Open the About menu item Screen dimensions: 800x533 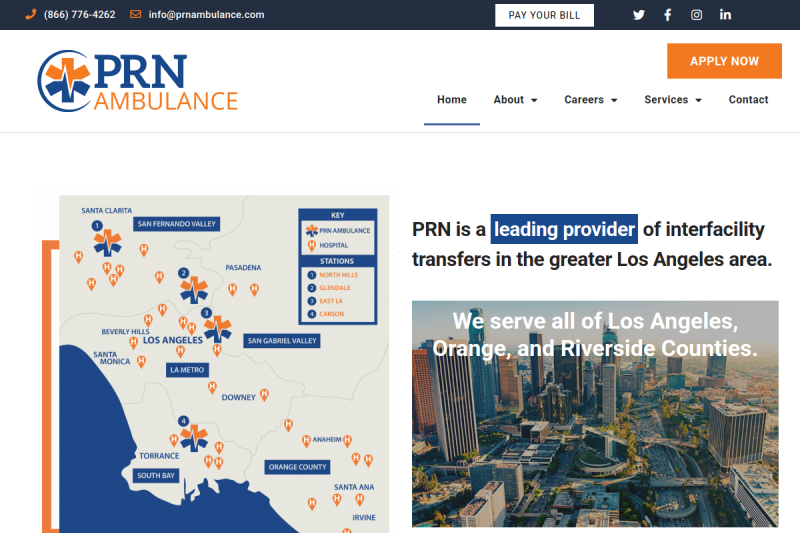point(509,99)
